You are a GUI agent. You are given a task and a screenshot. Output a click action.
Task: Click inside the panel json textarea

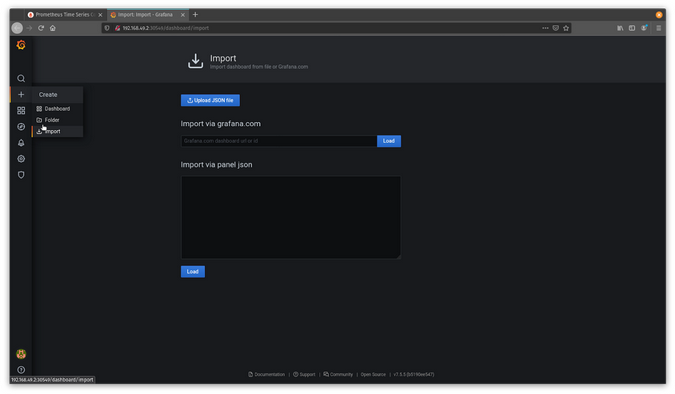pos(291,217)
